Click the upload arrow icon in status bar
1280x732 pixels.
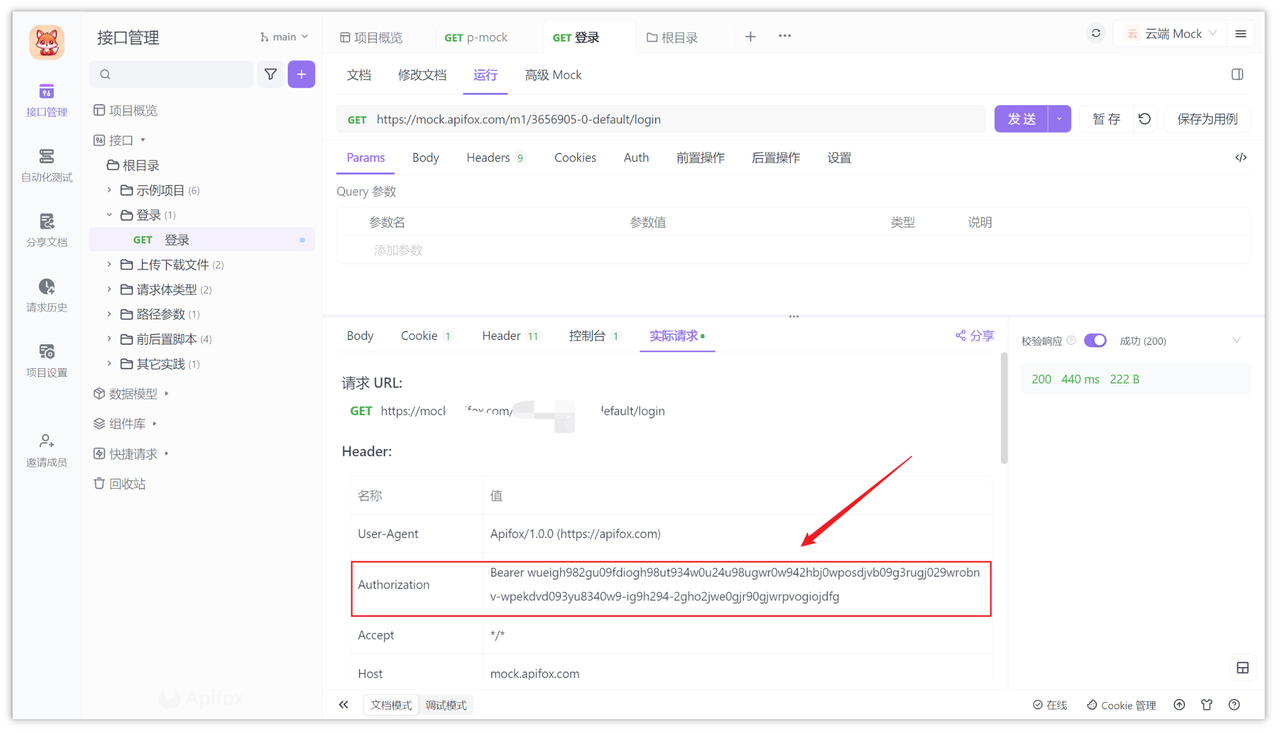(x=1180, y=705)
